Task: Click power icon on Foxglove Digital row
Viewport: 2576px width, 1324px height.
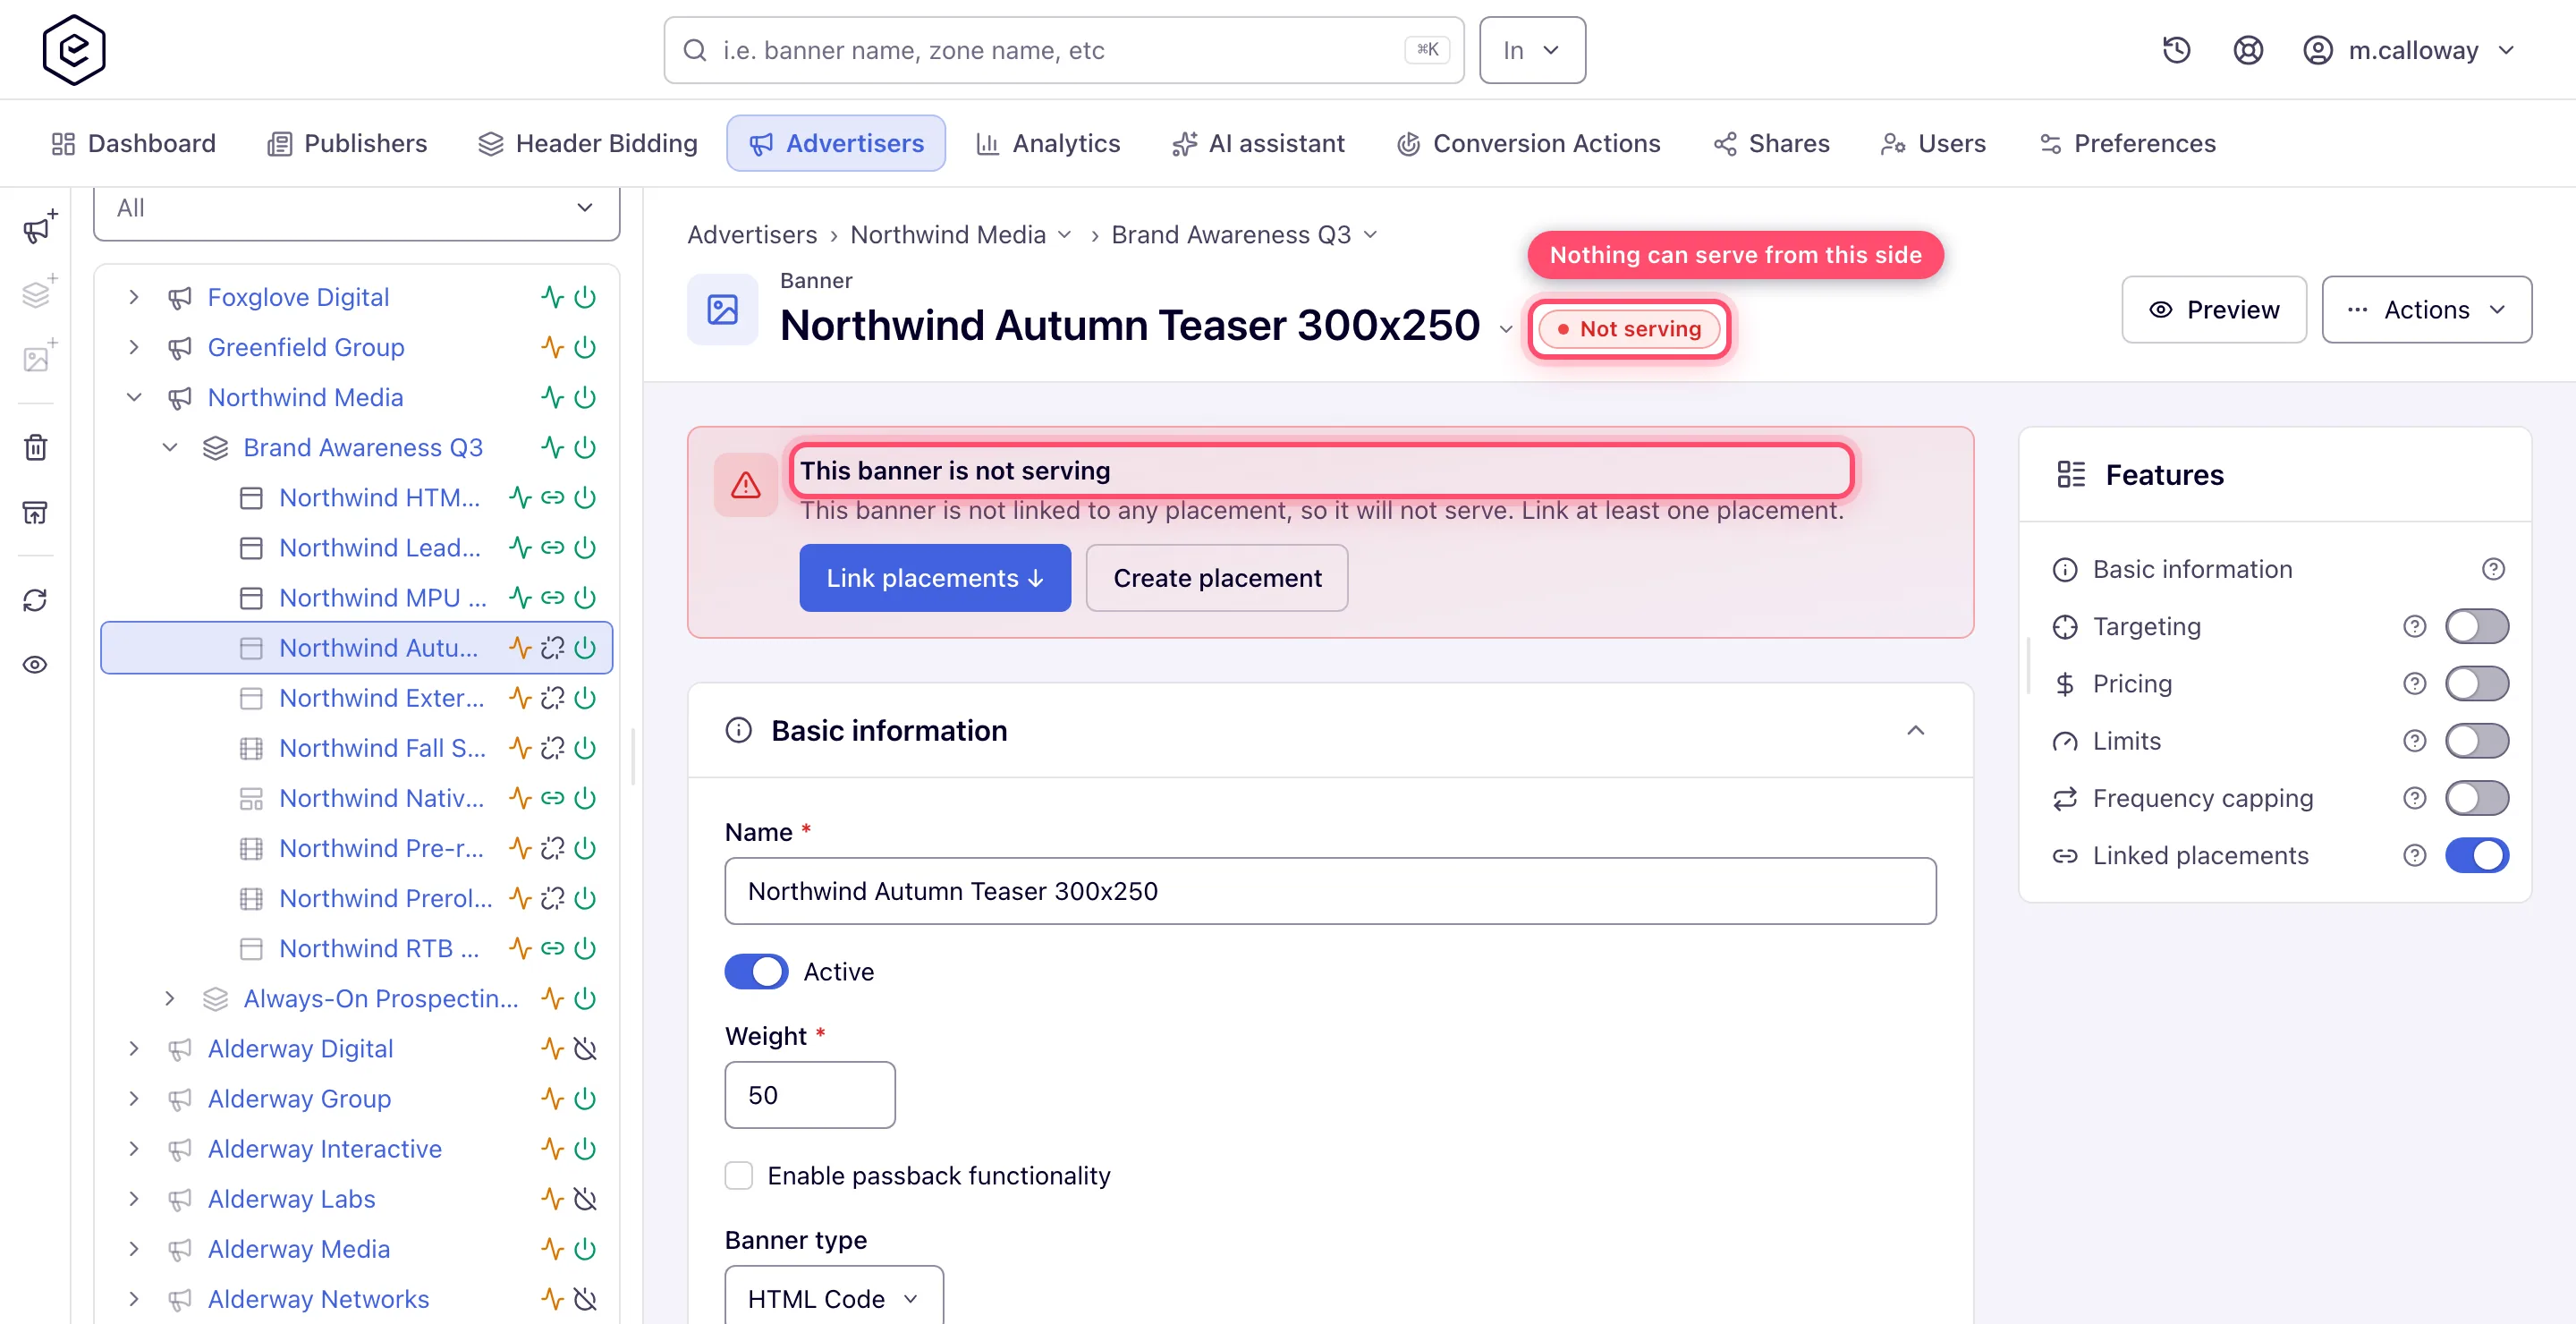Action: [586, 297]
